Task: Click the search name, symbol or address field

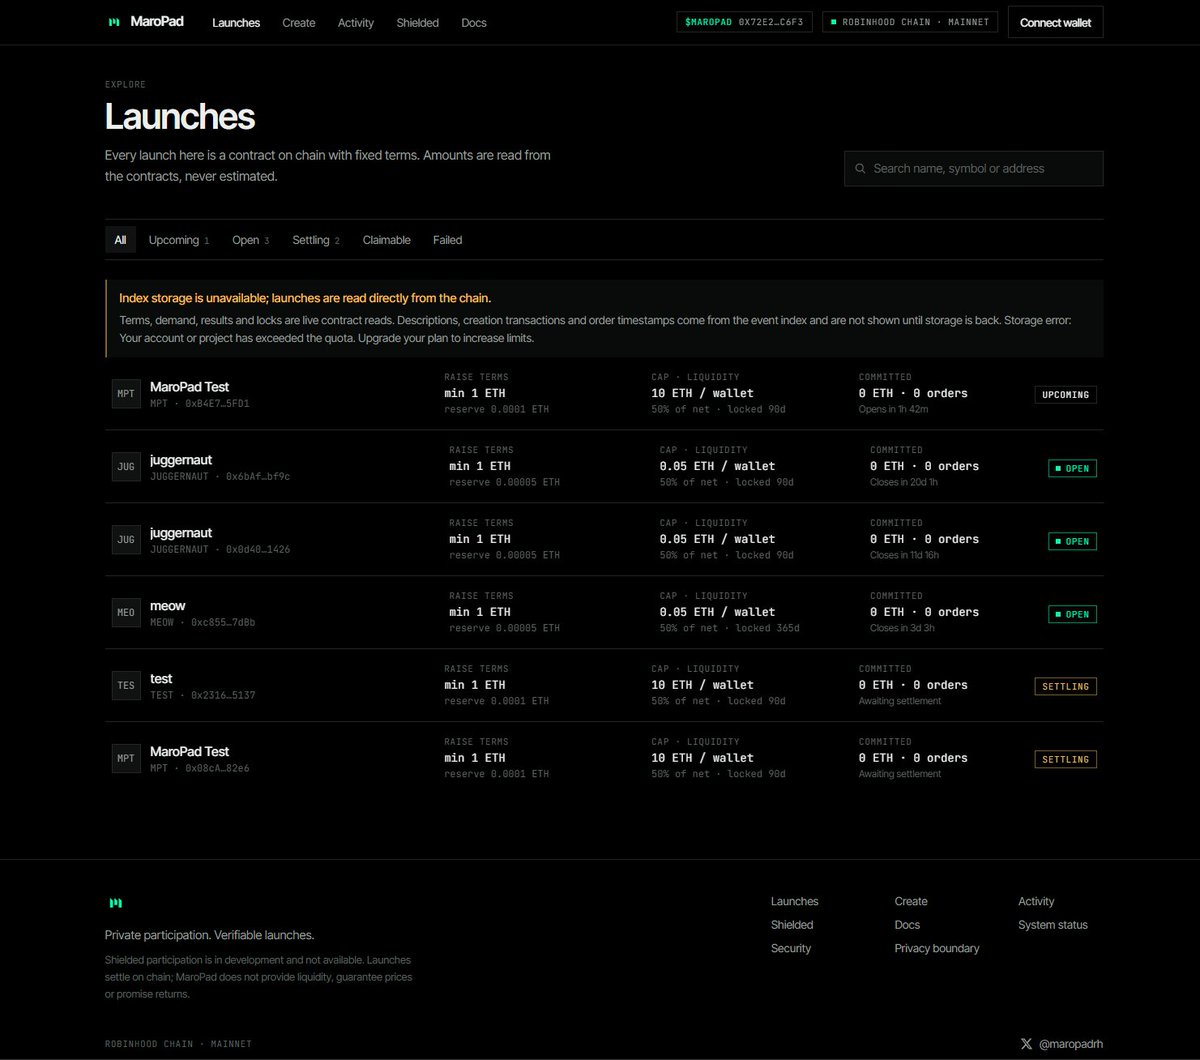Action: click(974, 169)
